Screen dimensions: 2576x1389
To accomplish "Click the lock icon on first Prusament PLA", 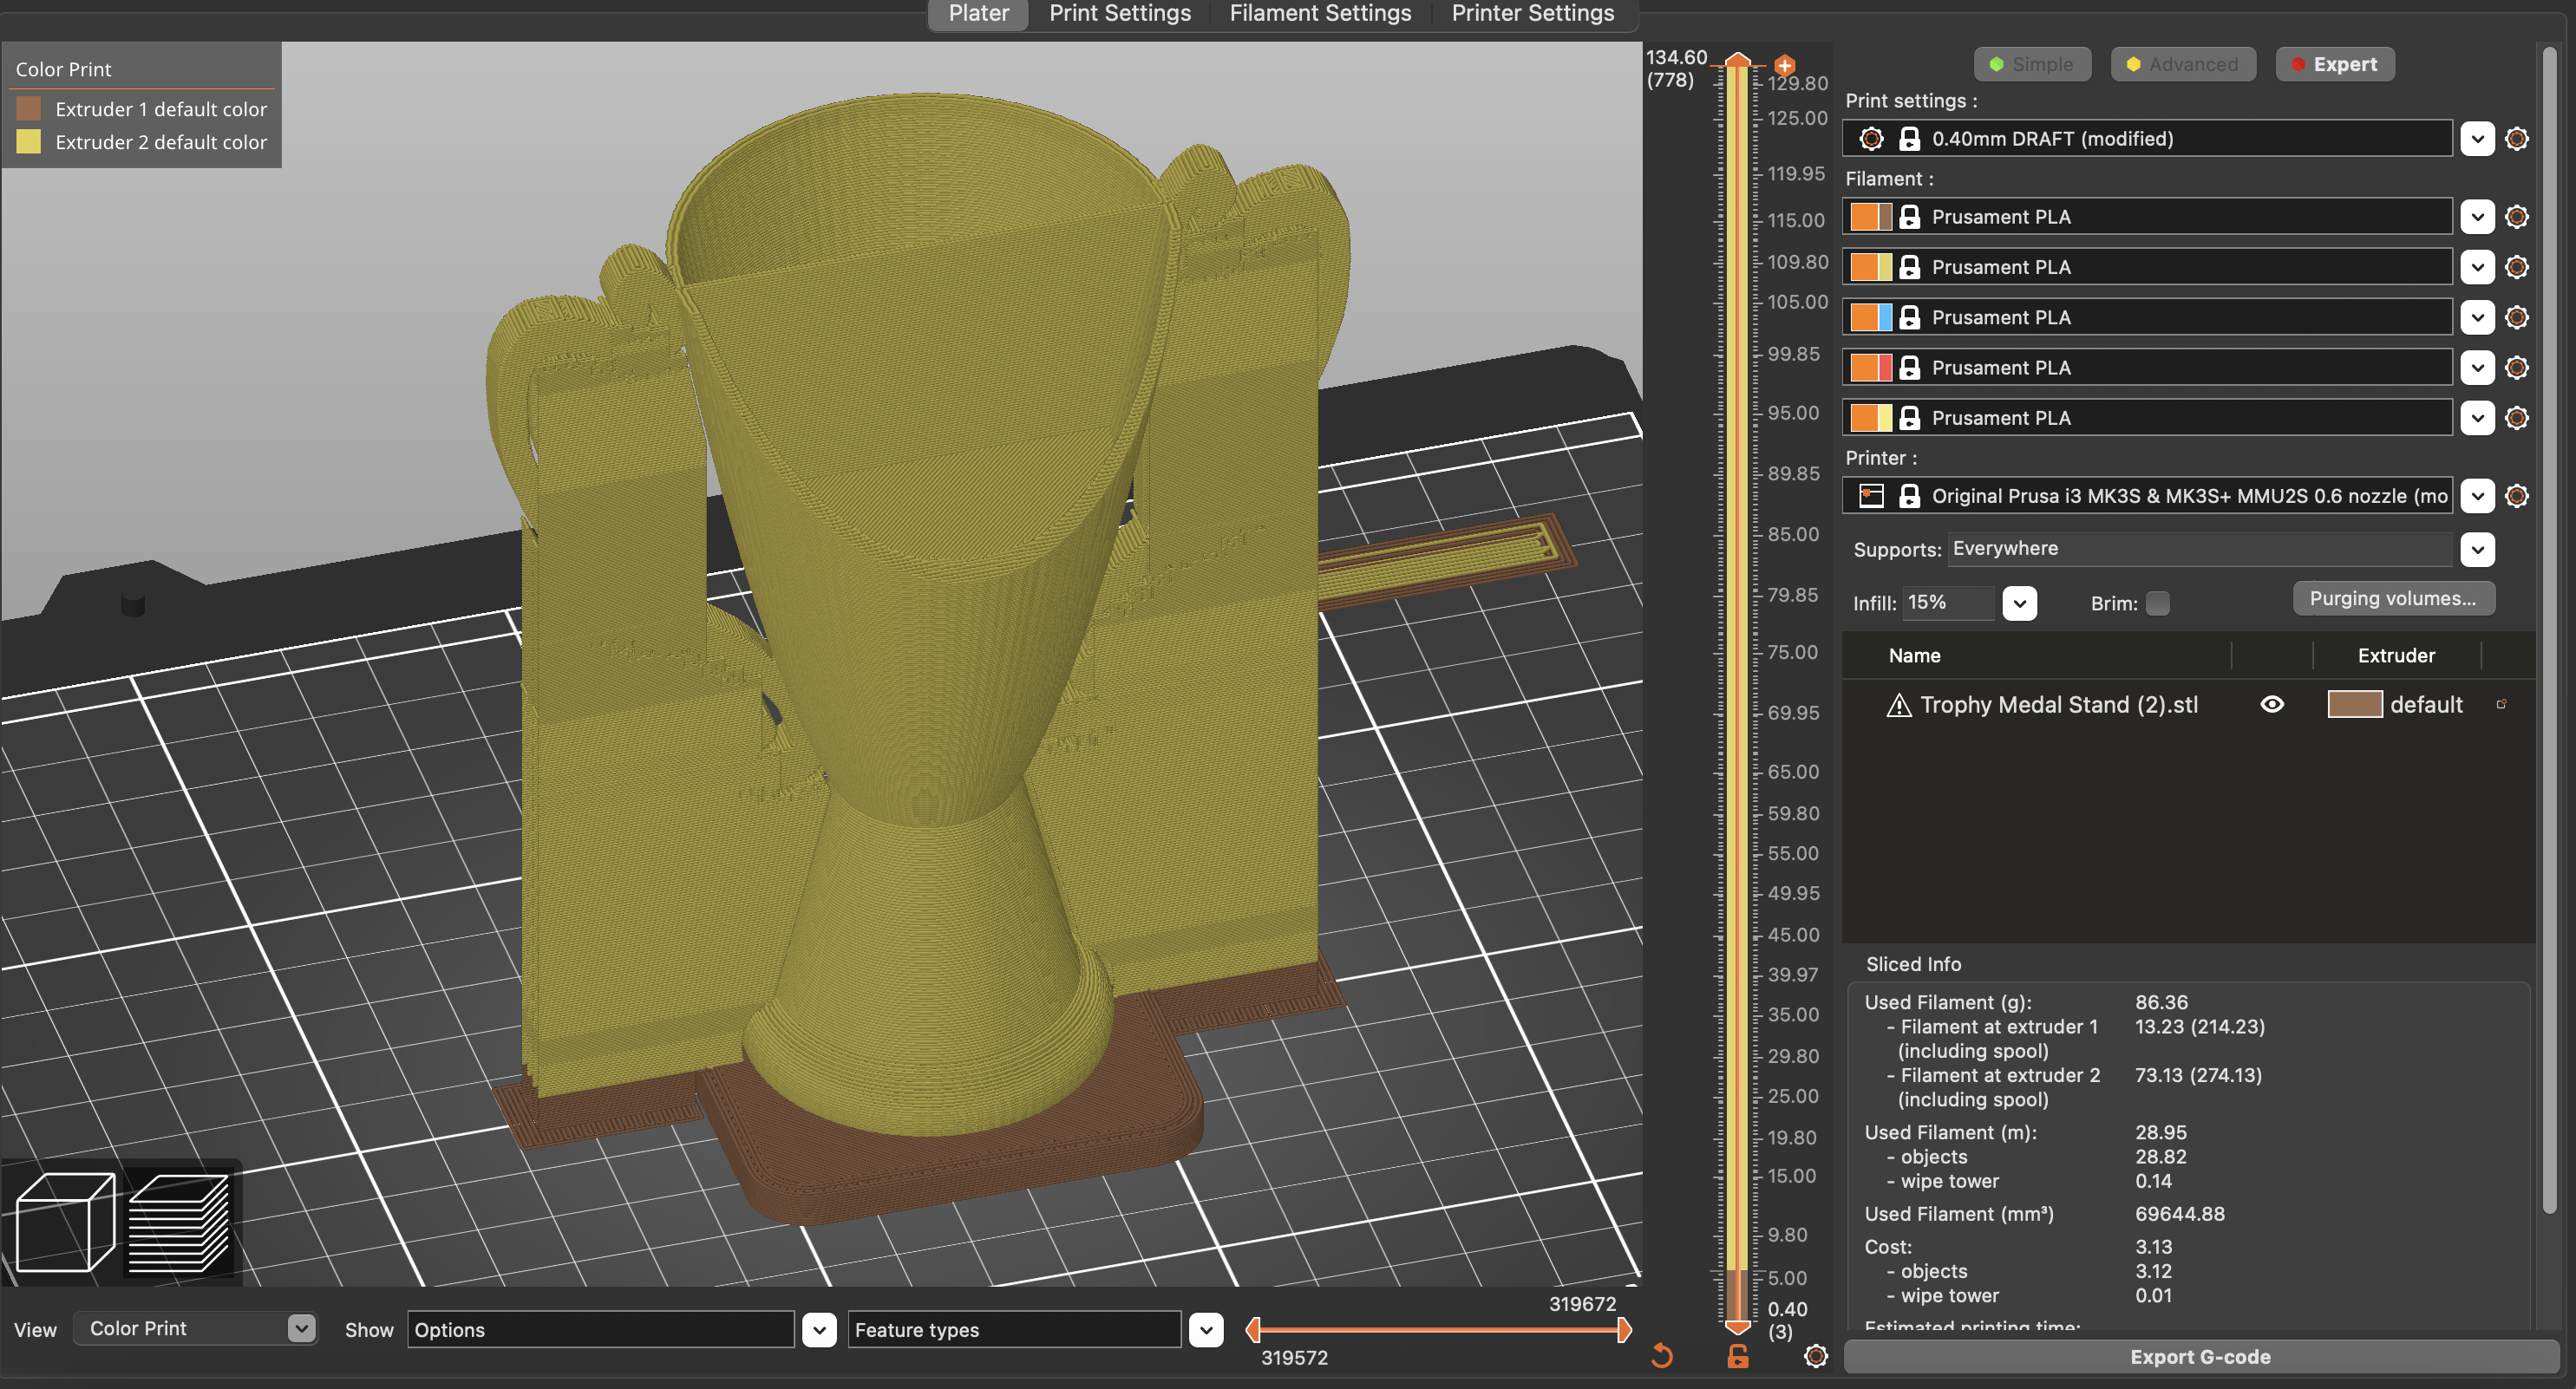I will pyautogui.click(x=1909, y=216).
